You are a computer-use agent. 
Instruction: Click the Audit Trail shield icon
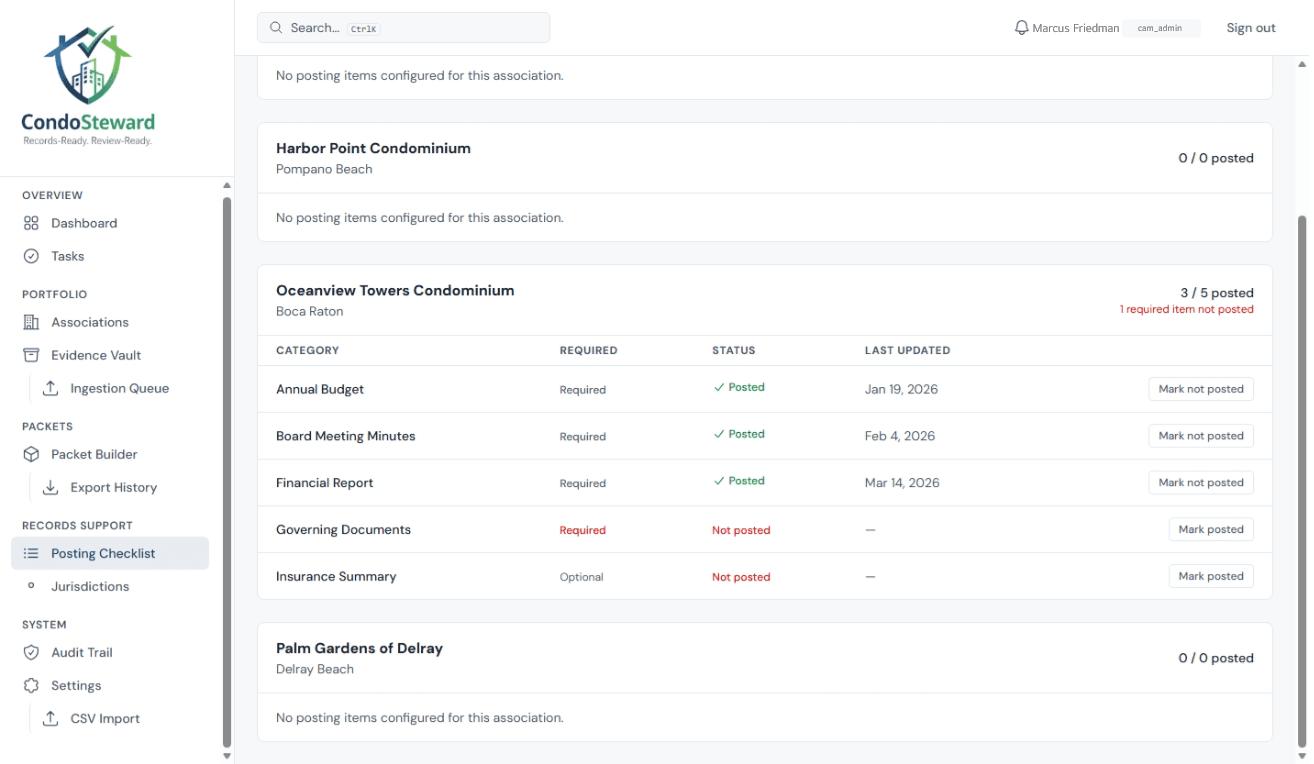(x=31, y=652)
